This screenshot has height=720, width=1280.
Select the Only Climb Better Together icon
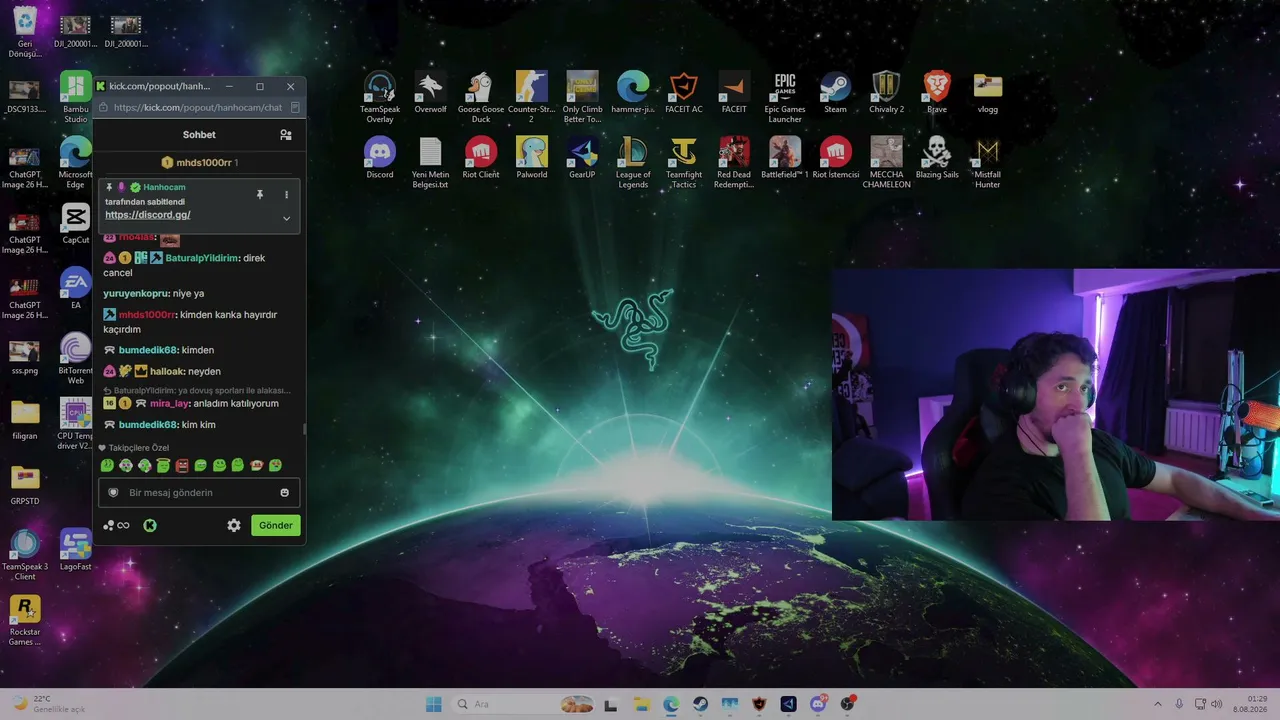click(582, 97)
